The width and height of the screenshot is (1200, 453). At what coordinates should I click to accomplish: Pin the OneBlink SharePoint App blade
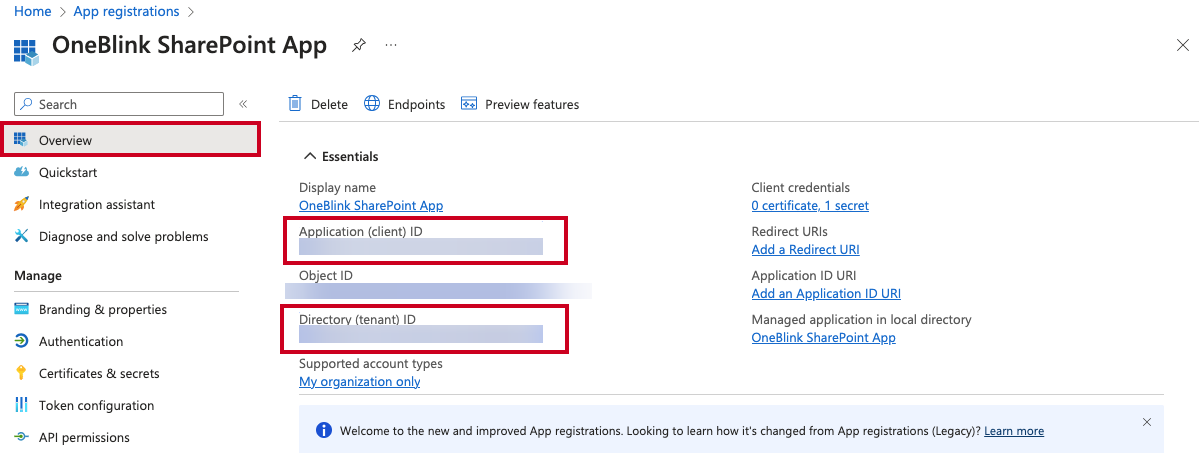coord(358,46)
